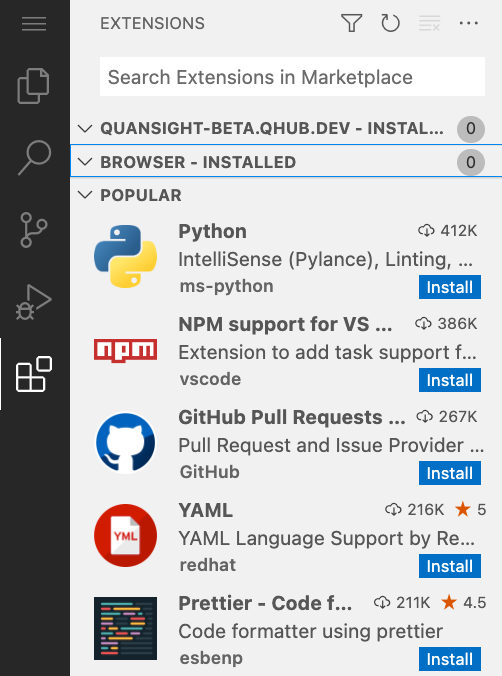Image resolution: width=502 pixels, height=676 pixels.
Task: Click the EXTENSIONS panel title
Action: [152, 23]
